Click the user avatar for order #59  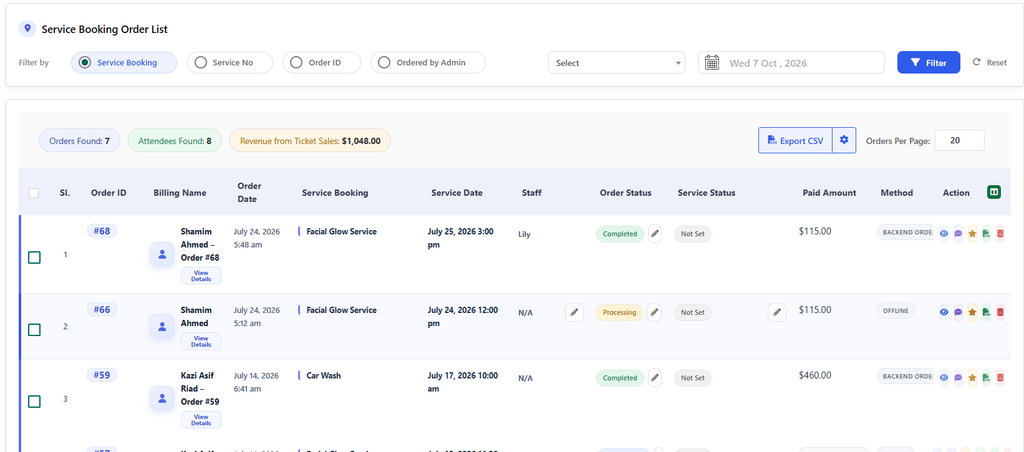point(162,398)
